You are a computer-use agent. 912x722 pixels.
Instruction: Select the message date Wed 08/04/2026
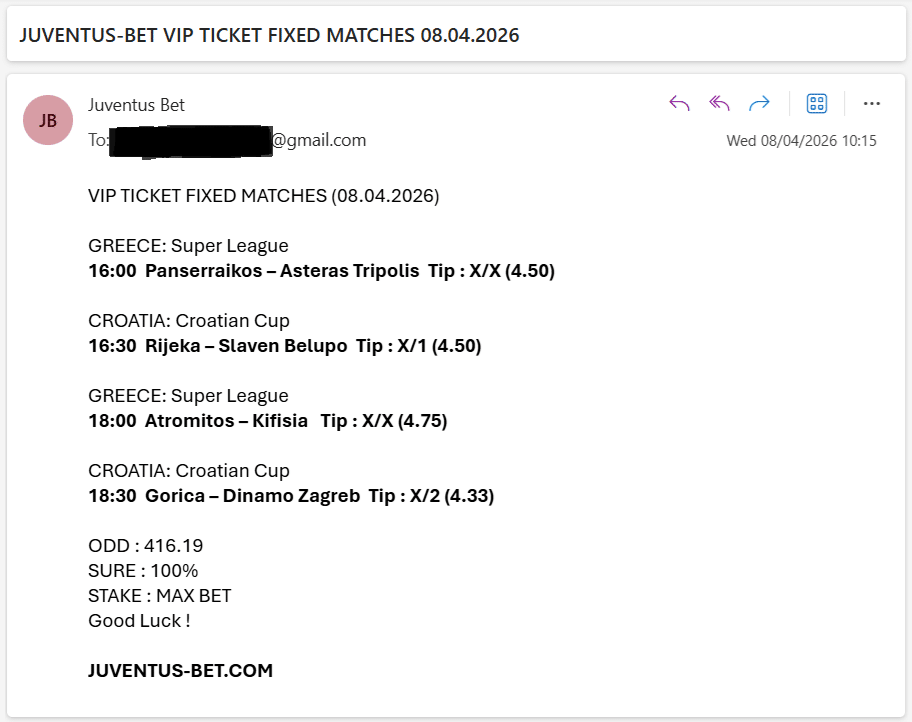point(800,140)
